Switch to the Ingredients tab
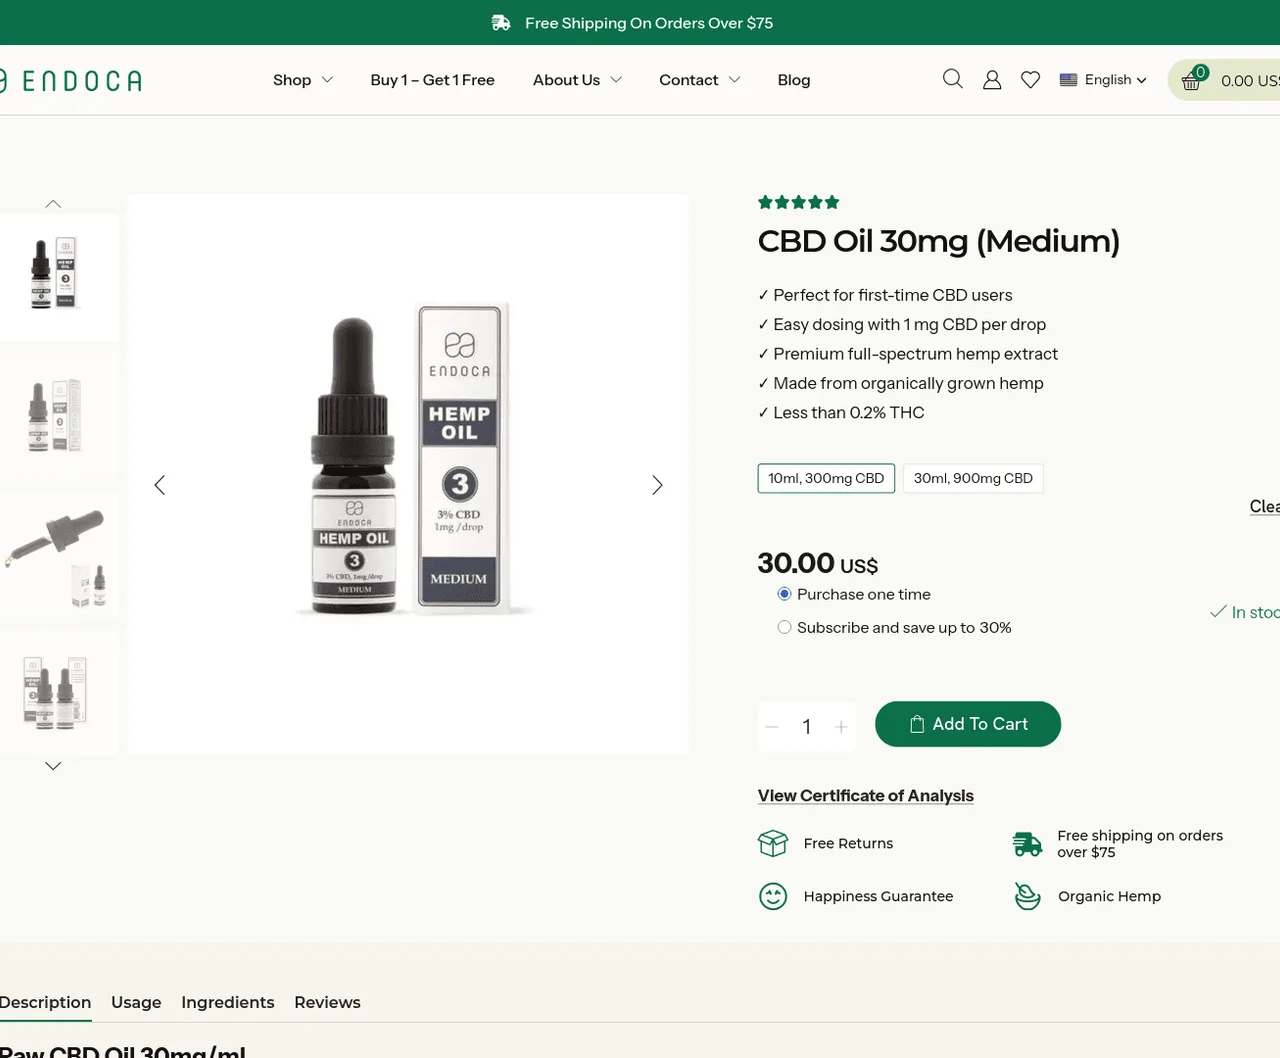Screen dimensions: 1280x1058 point(227,1002)
